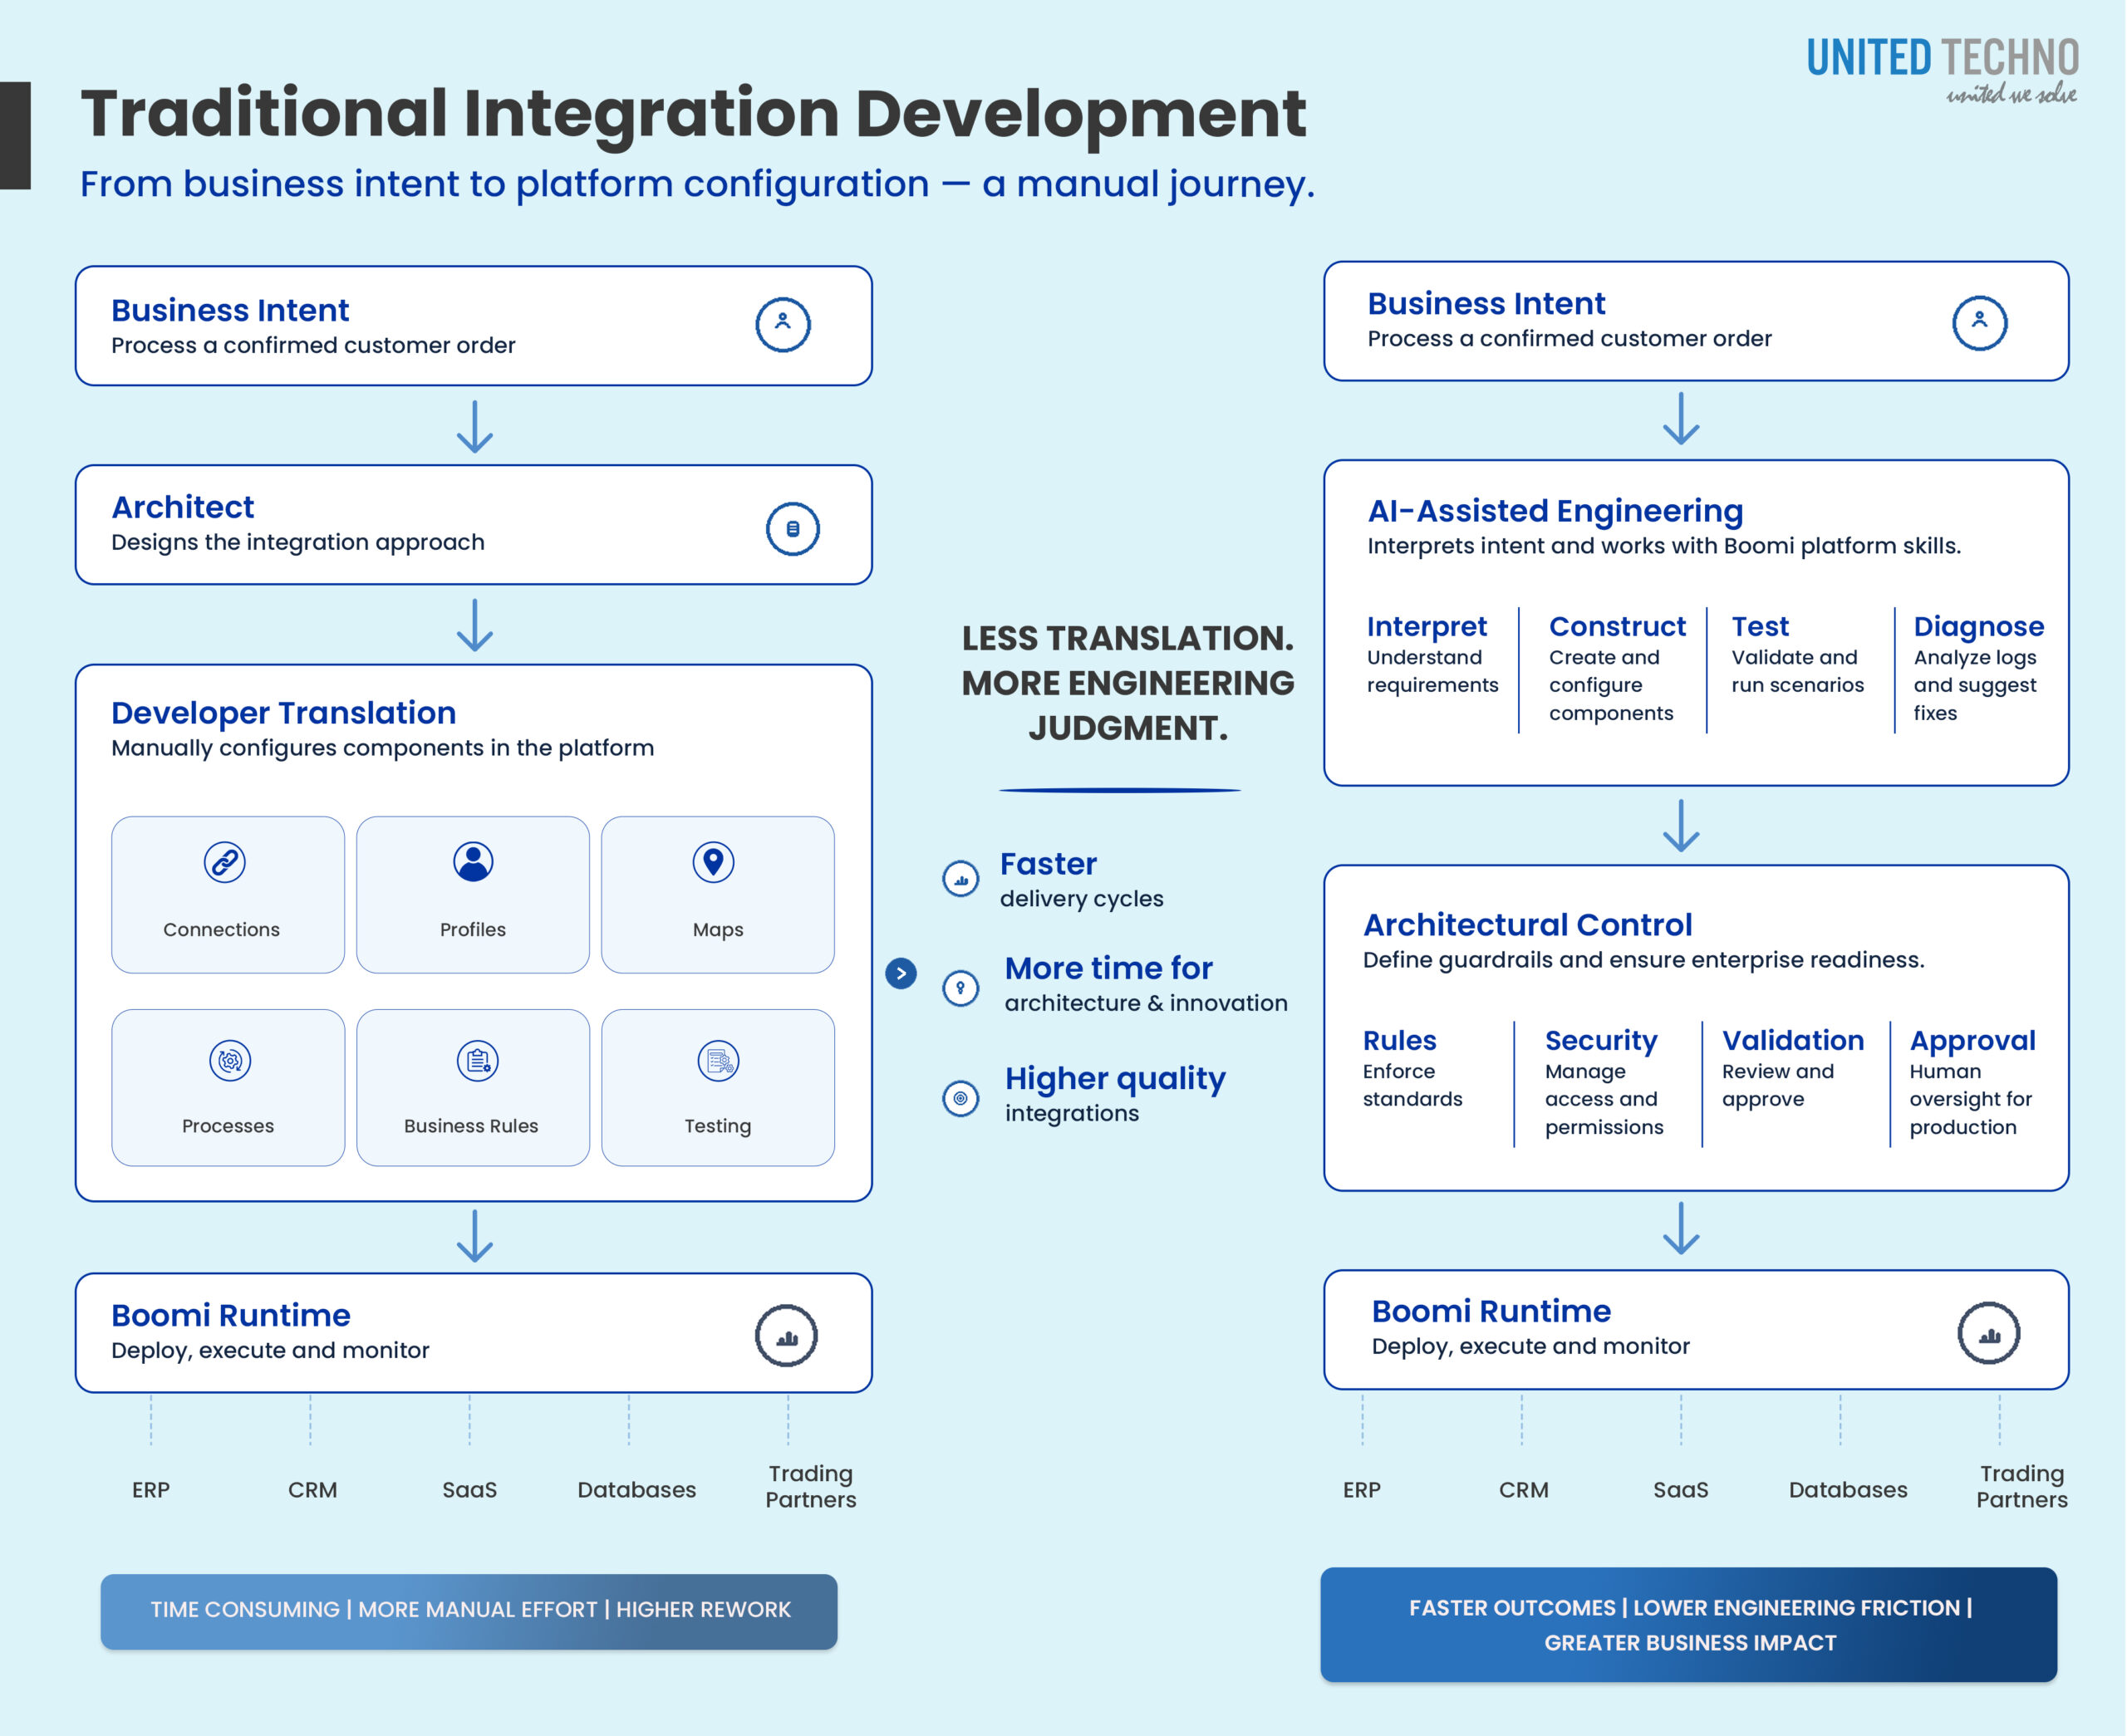
Task: Select the Profiles user icon
Action: coord(473,861)
